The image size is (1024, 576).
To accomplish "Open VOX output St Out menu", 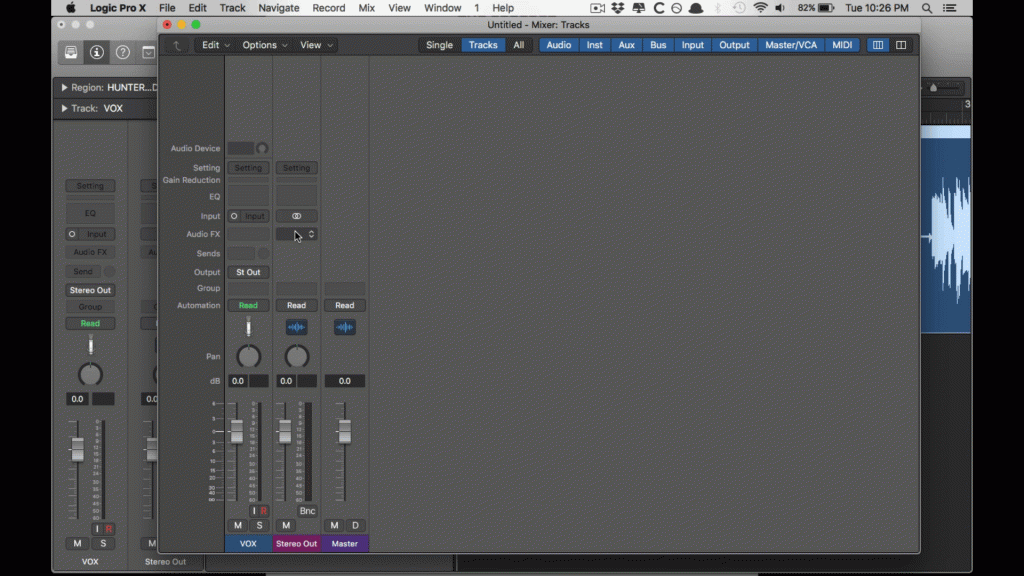I will pos(248,272).
